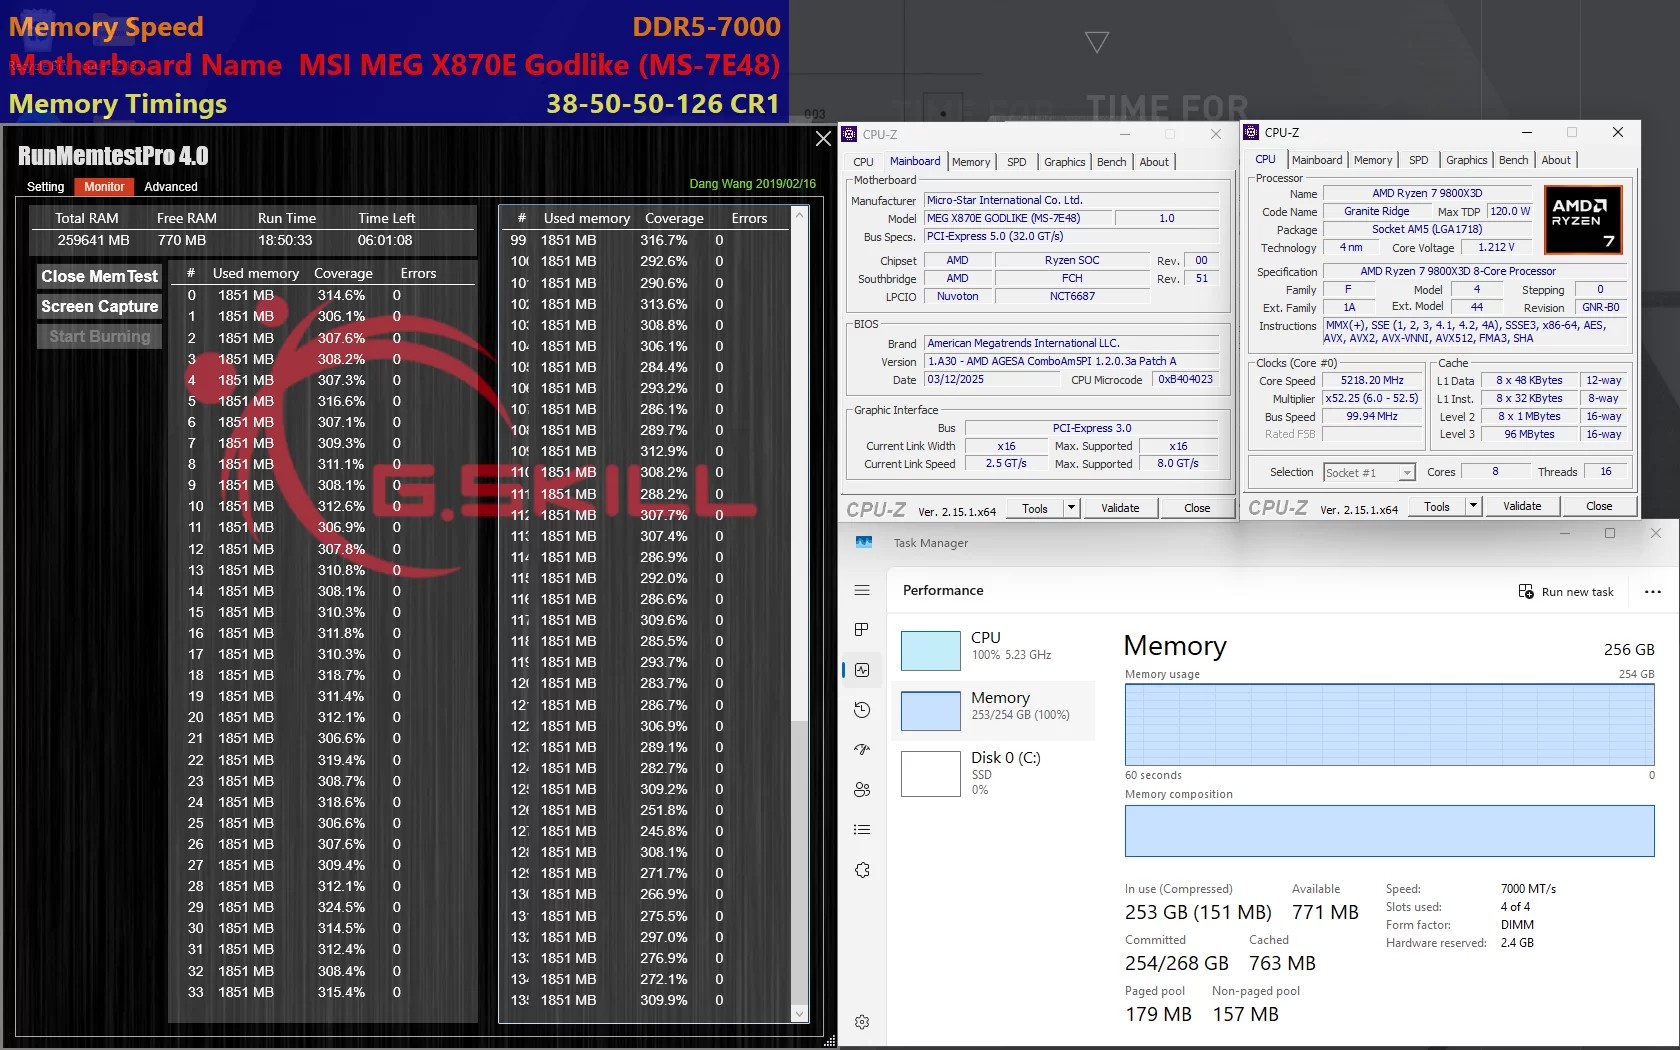Select the Memory usage graph thumbnail
Viewport: 1680px width, 1050px height.
click(930, 711)
